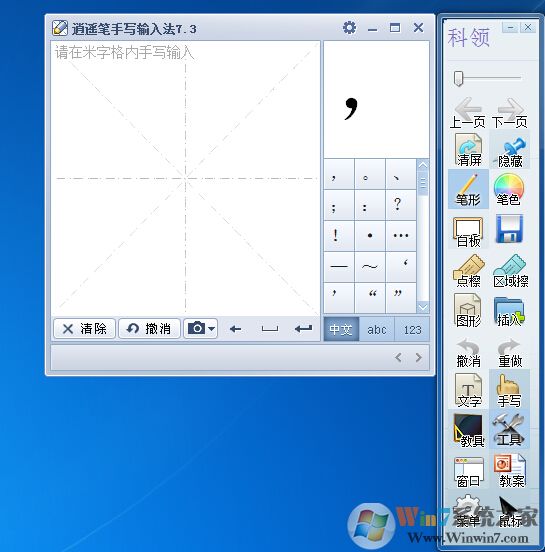
Task: Open the 教具 teaching aids icon
Action: tap(468, 430)
